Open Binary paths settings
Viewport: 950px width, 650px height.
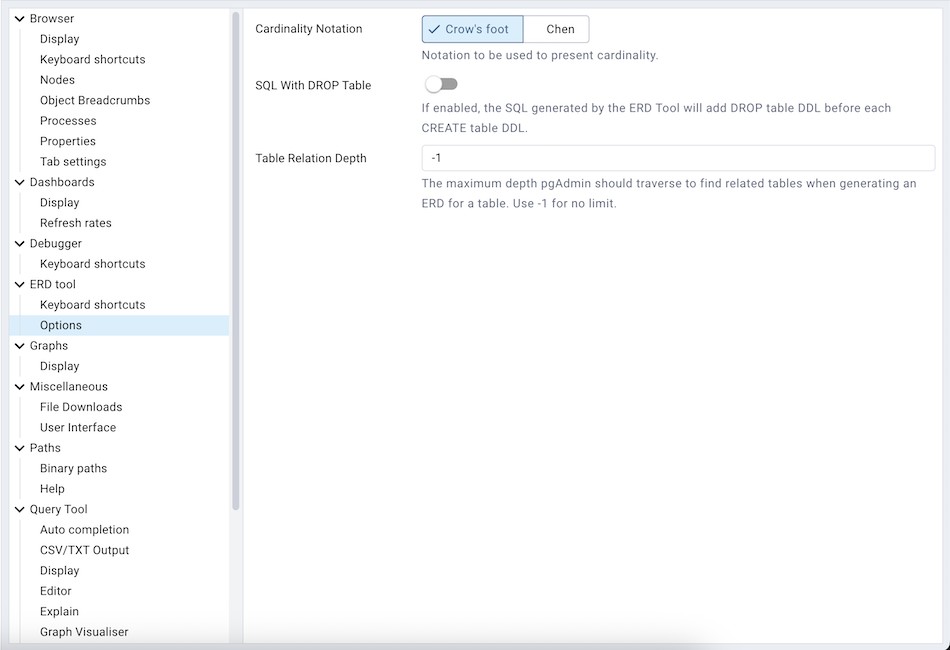coord(73,468)
